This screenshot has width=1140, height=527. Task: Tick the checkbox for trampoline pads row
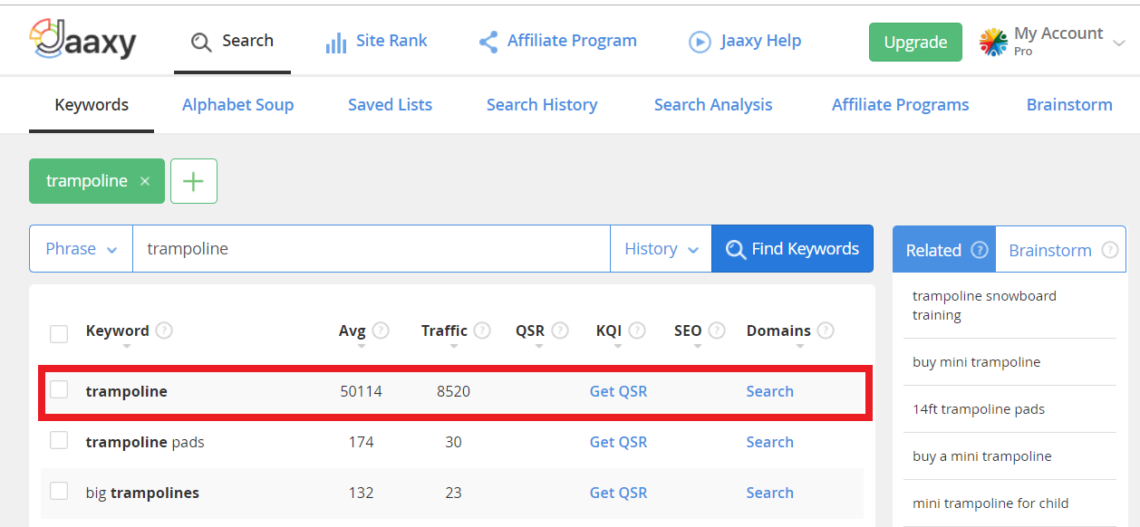click(x=59, y=441)
